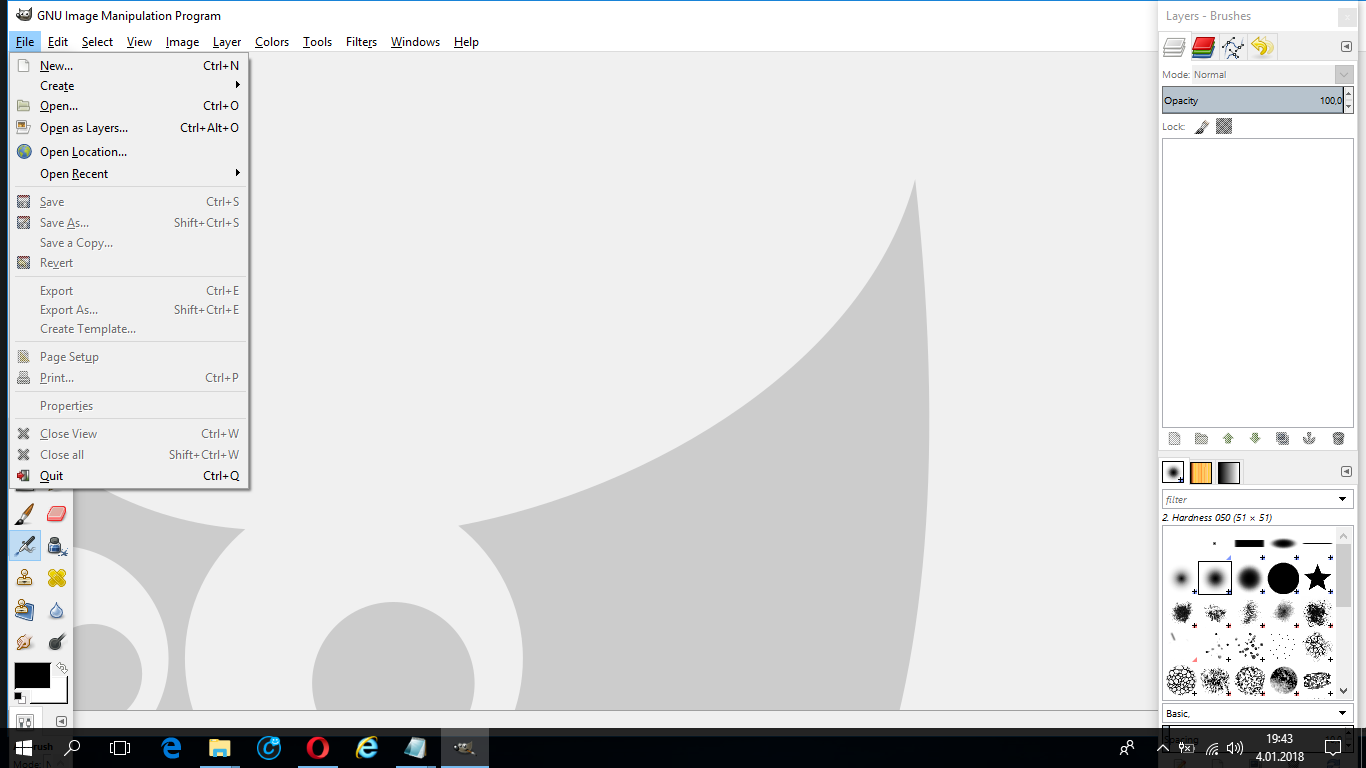Expand the Open Recent submenu
Screen dimensions: 1366x768
(129, 174)
